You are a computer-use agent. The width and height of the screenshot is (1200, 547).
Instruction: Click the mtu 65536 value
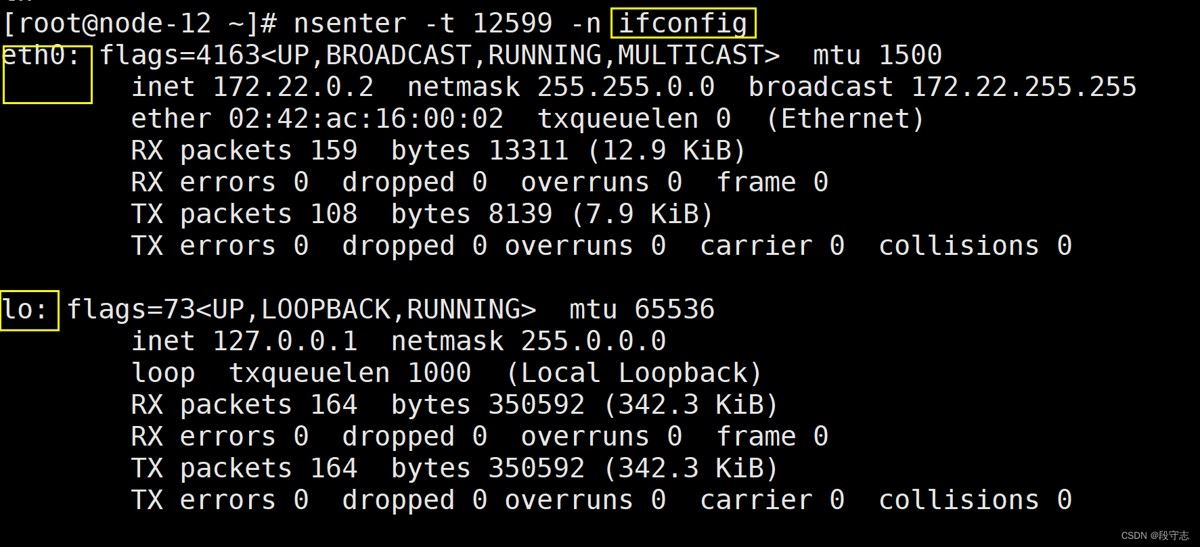[x=641, y=309]
